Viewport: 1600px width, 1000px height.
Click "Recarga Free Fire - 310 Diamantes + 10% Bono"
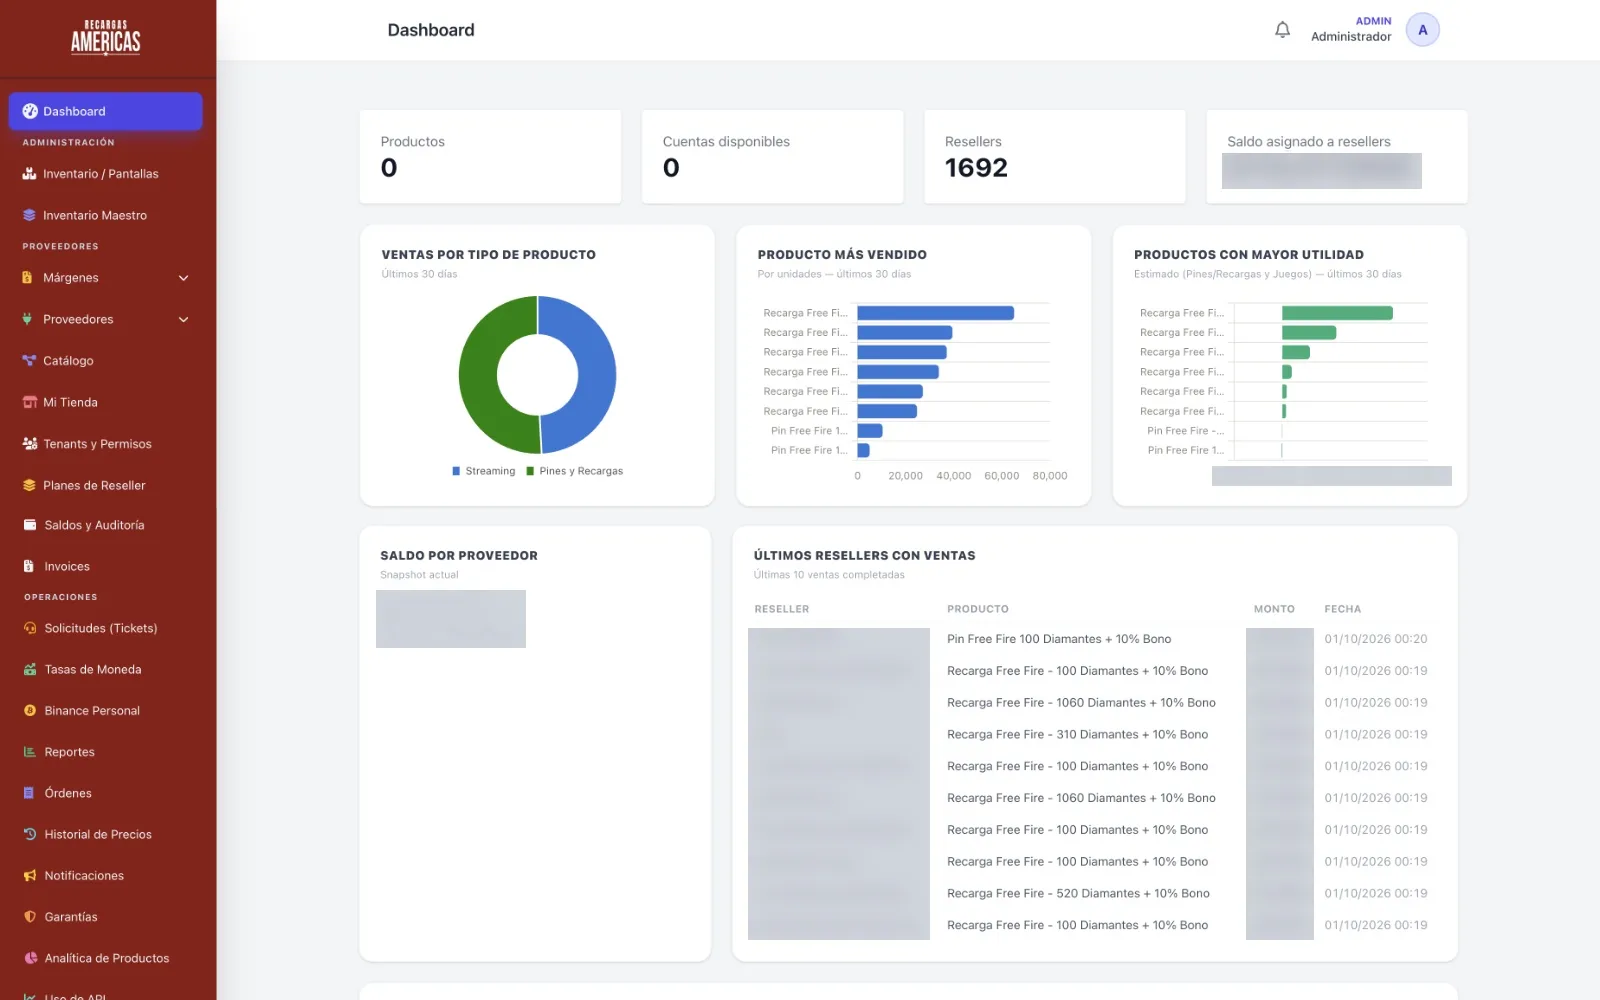(1078, 735)
